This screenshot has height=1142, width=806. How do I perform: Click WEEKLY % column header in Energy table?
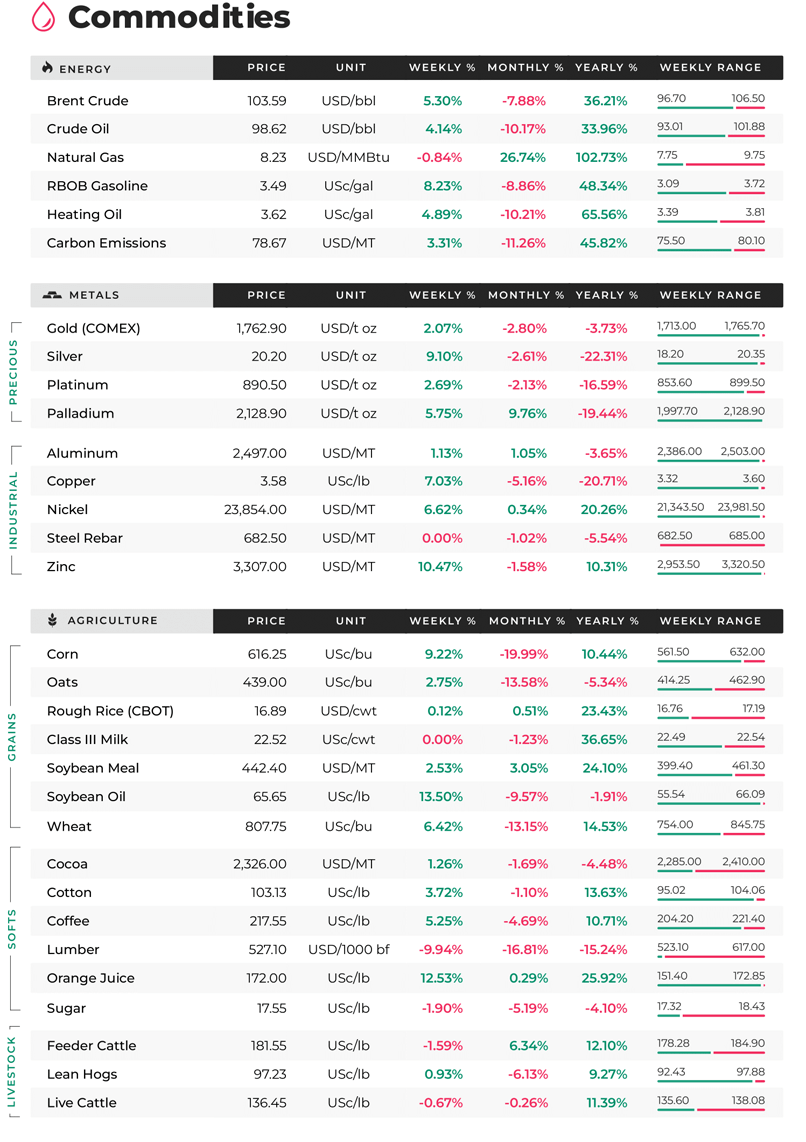(442, 68)
